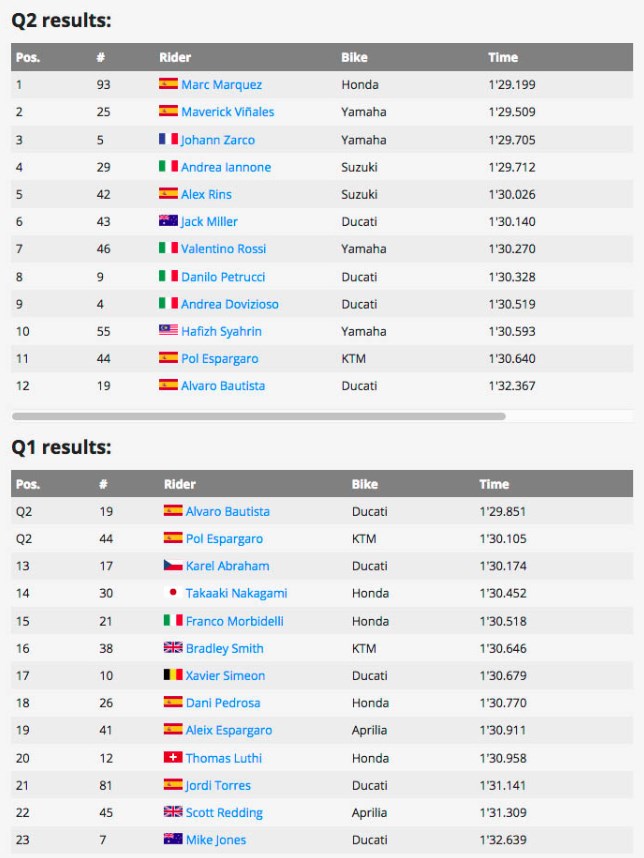Click the Swiss flag next to Thomas Luthi
644x858 pixels.
click(173, 757)
